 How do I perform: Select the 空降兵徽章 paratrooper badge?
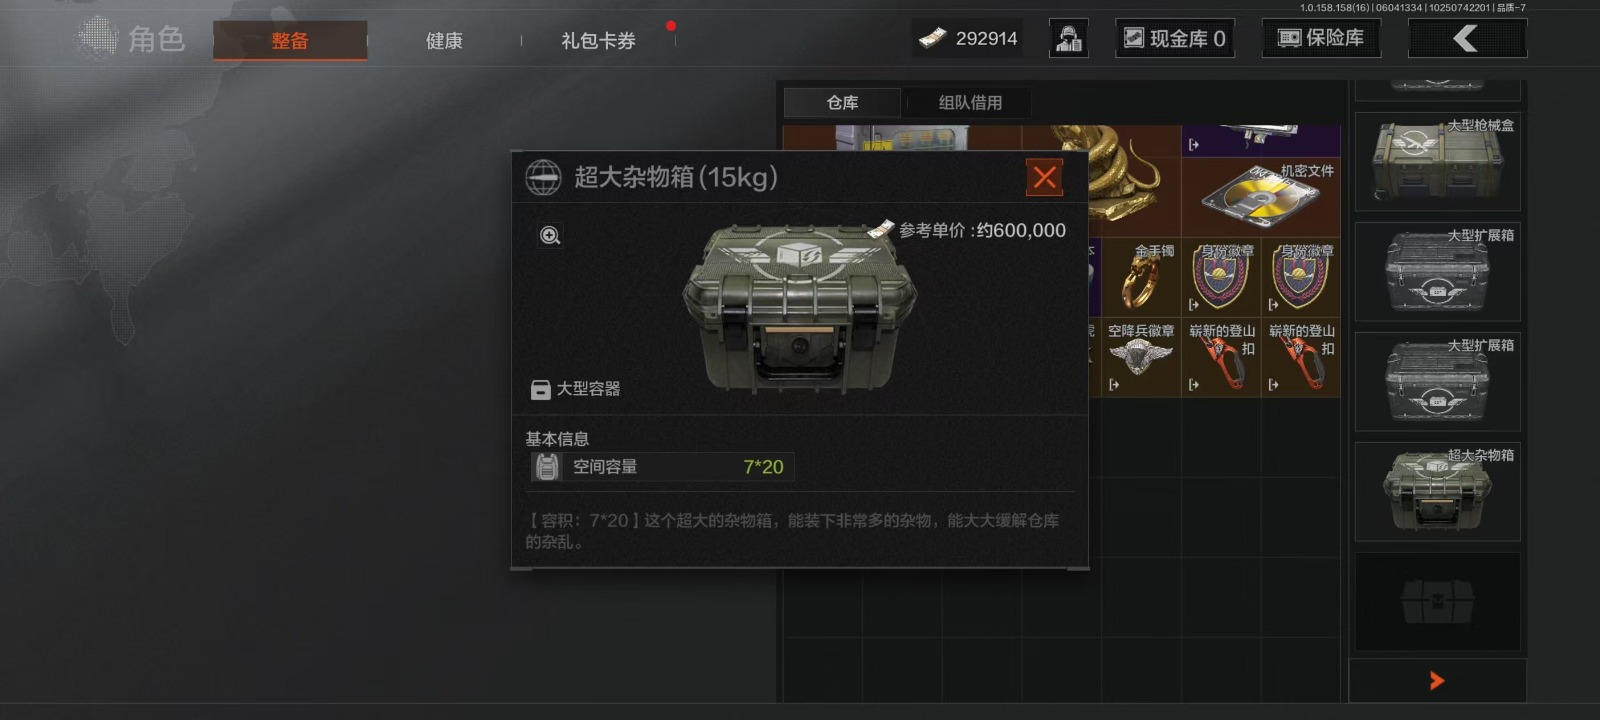point(1141,357)
